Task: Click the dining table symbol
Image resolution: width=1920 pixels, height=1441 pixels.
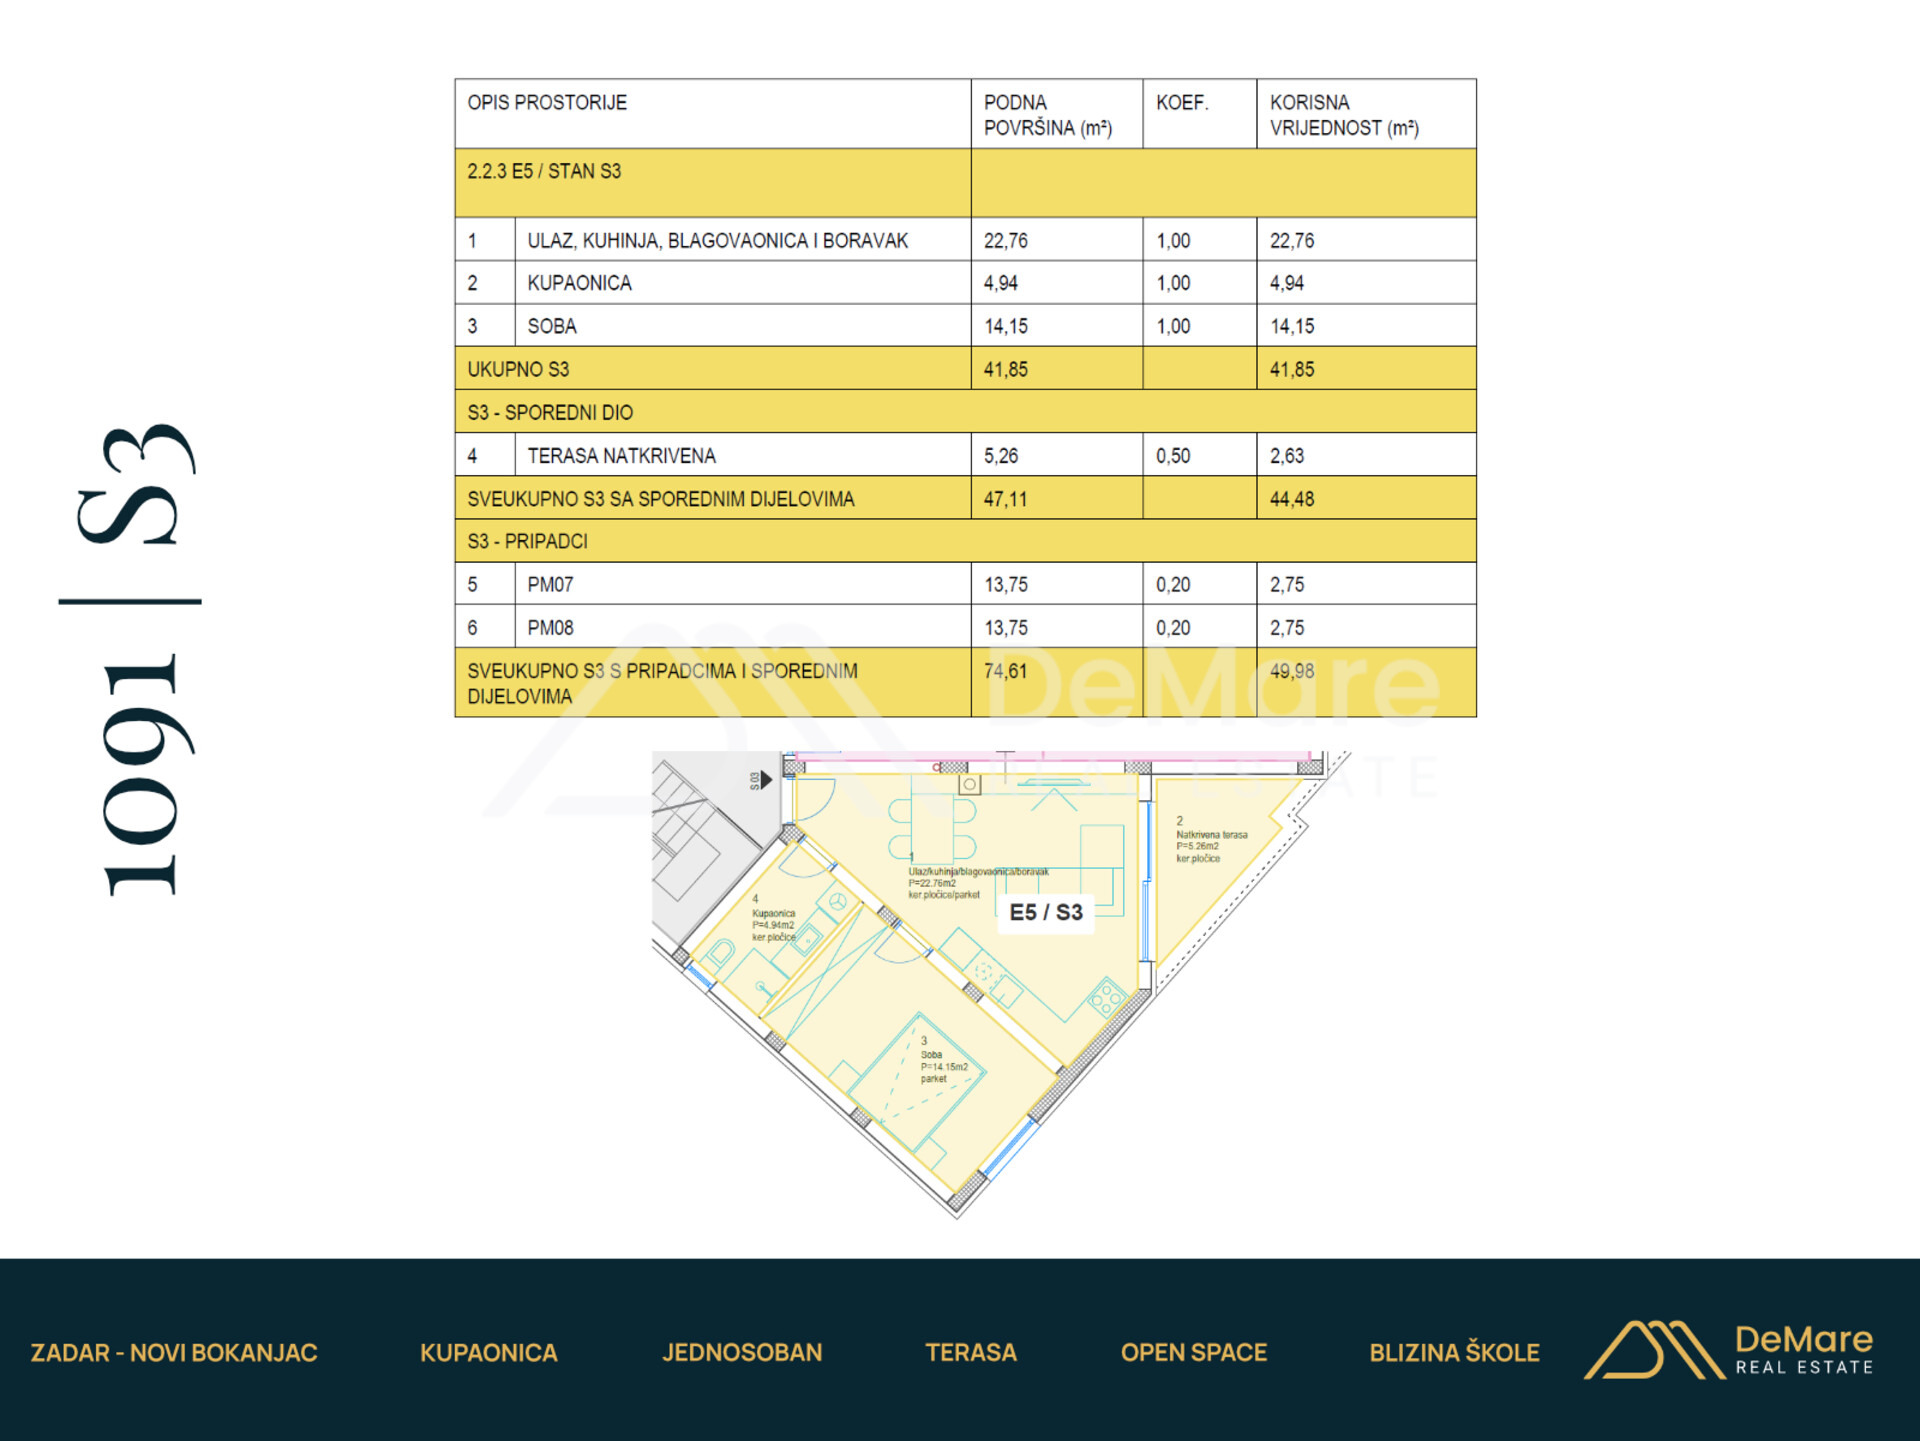Action: (x=932, y=828)
